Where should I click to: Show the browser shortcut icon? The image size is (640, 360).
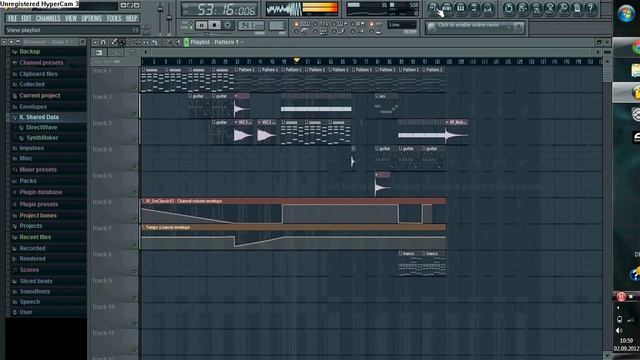tap(474, 8)
